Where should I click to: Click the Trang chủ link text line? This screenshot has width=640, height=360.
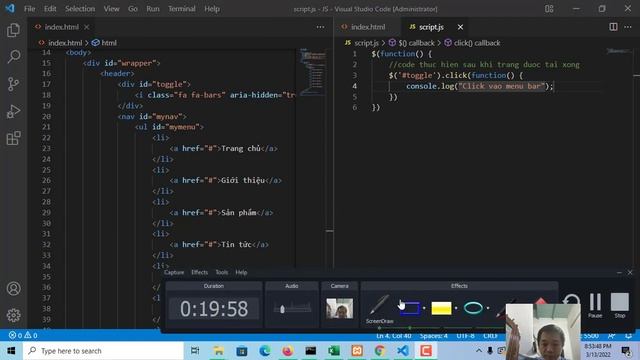pos(224,149)
